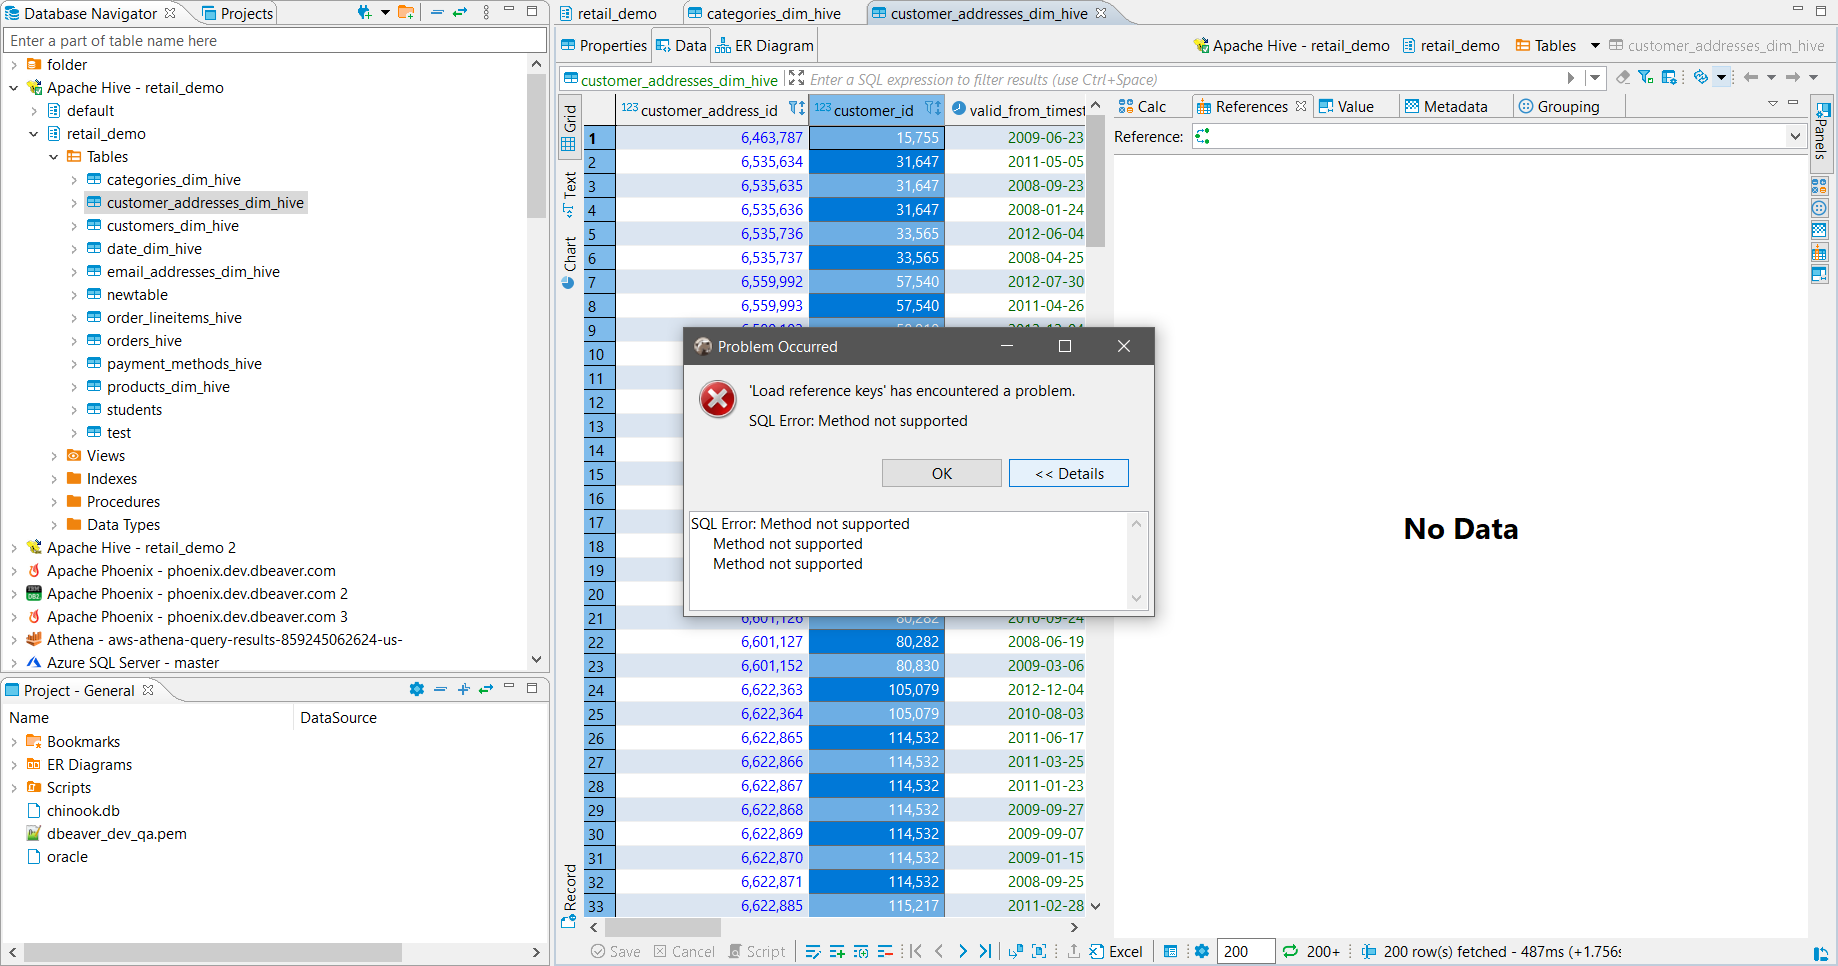Image resolution: width=1838 pixels, height=966 pixels.
Task: Jump to last record with navigation icon
Action: 985,951
